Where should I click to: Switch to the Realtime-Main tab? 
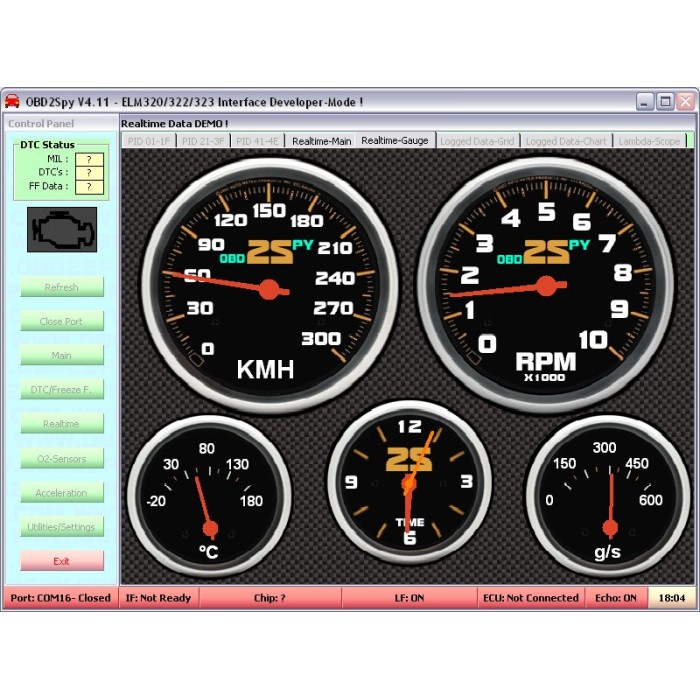point(321,141)
